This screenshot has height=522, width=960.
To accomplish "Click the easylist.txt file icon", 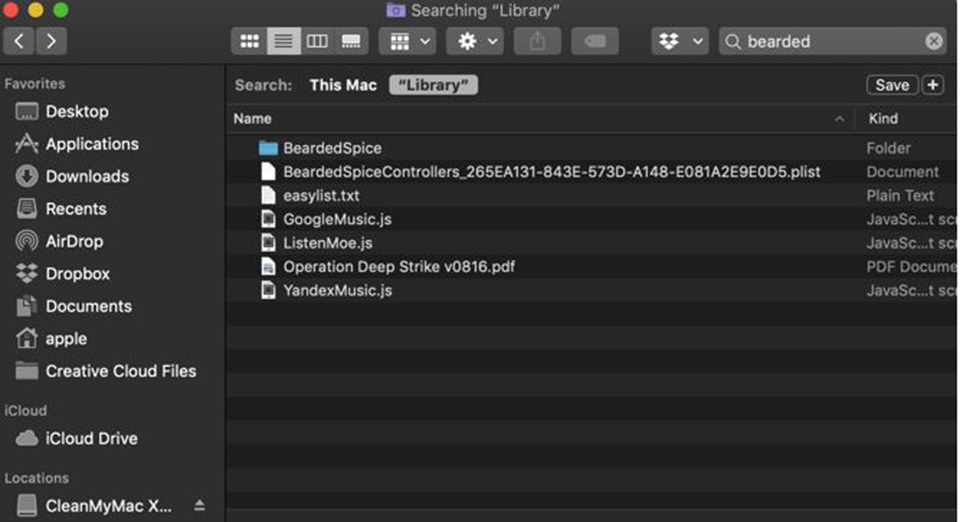I will pyautogui.click(x=268, y=195).
